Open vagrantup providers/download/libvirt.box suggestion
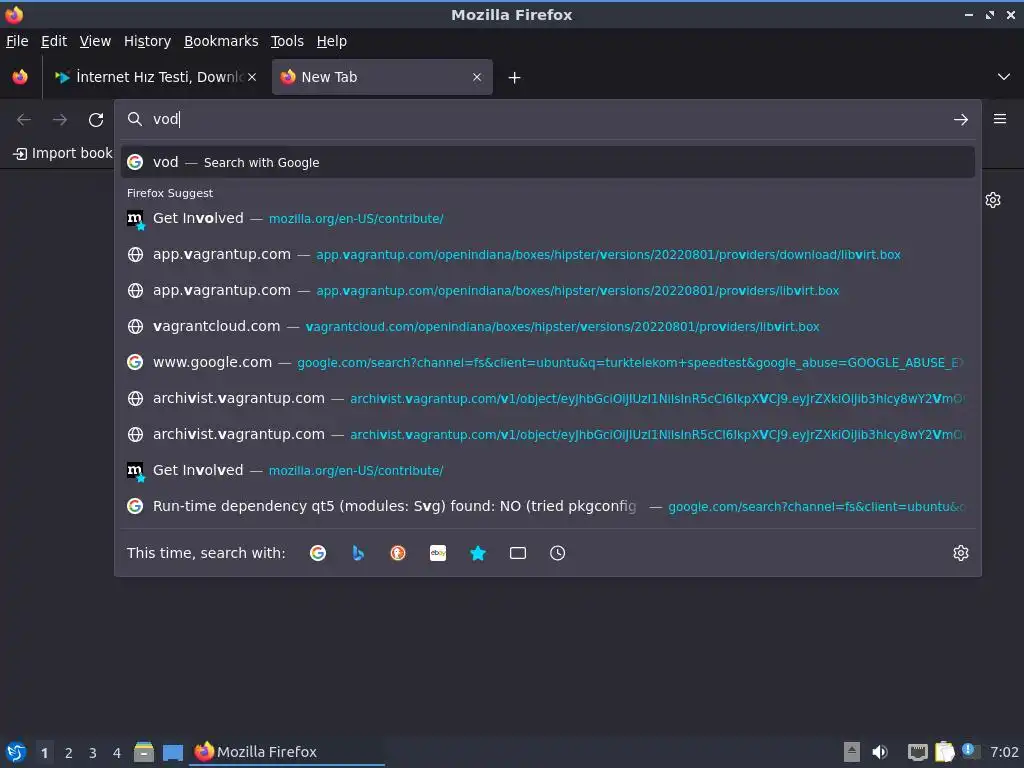 pos(547,255)
